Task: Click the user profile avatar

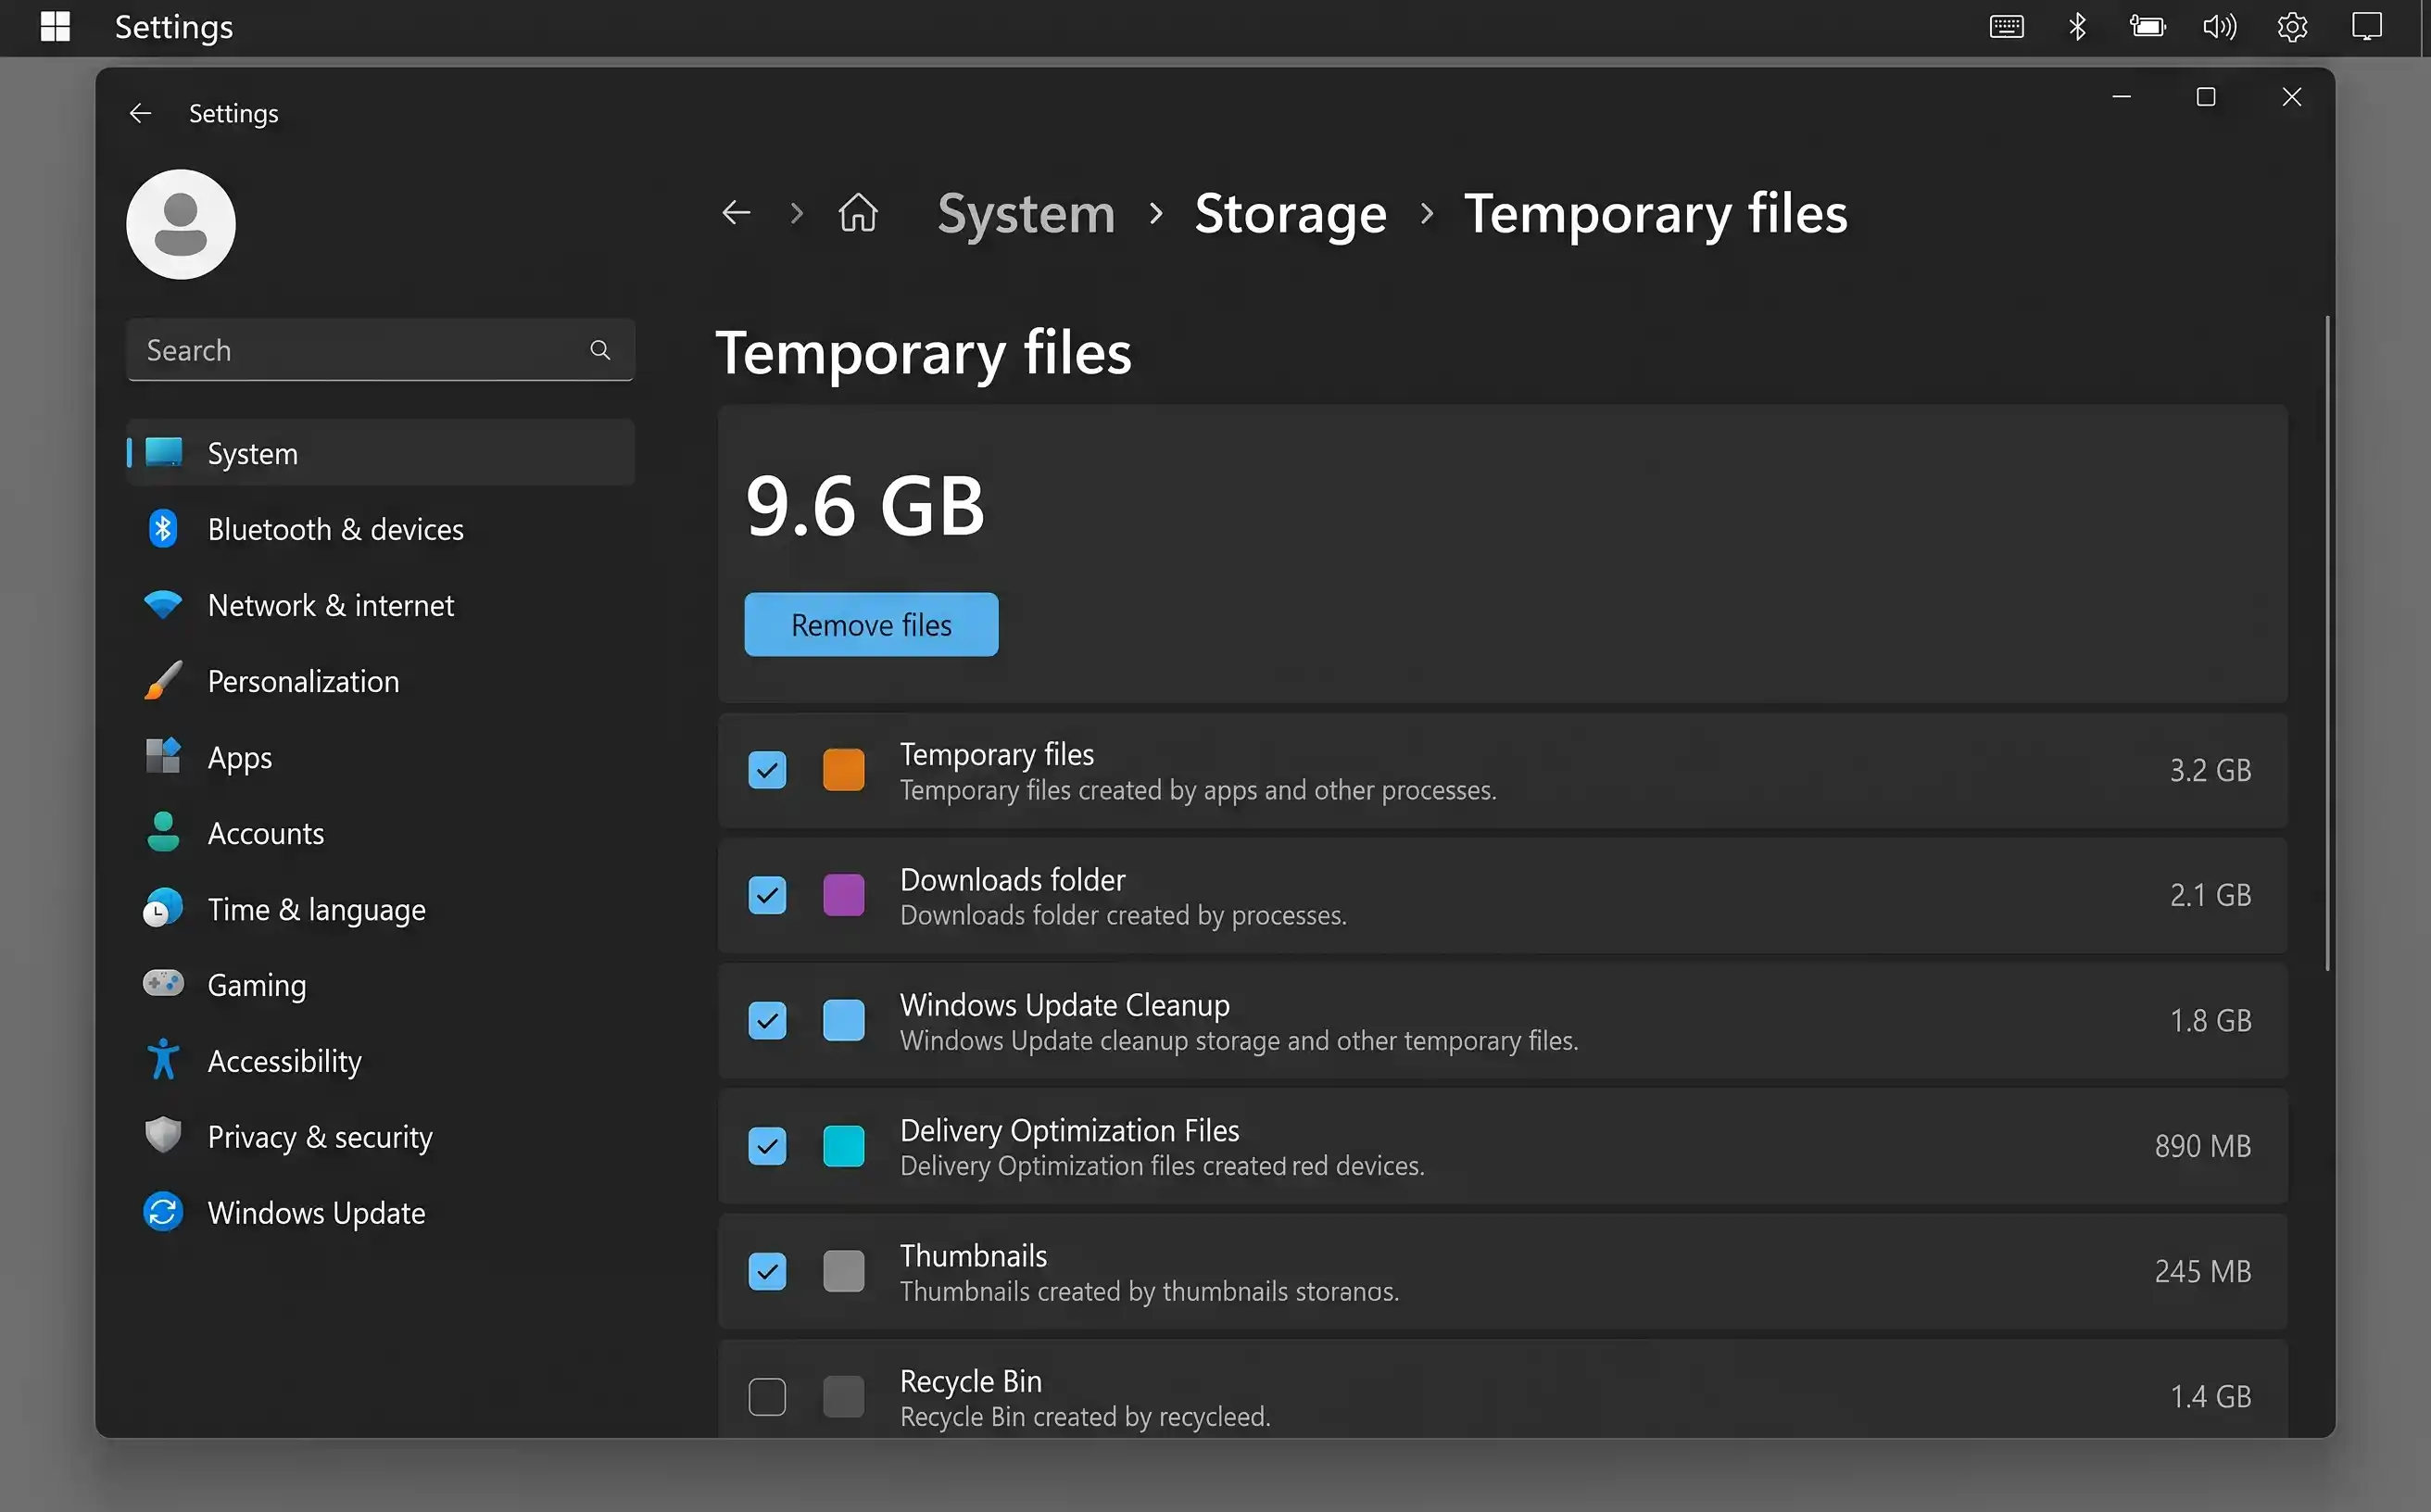Action: click(x=181, y=224)
